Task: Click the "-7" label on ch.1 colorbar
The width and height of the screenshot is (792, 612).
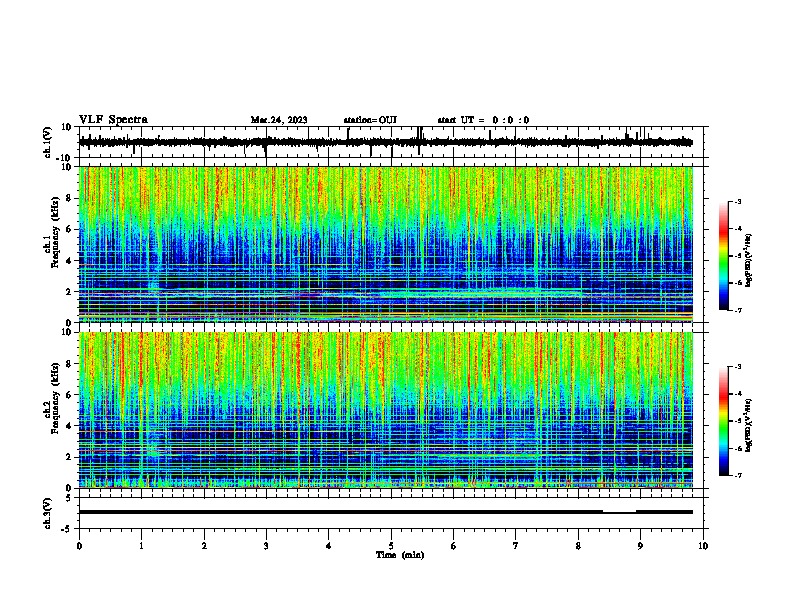Action: point(737,310)
